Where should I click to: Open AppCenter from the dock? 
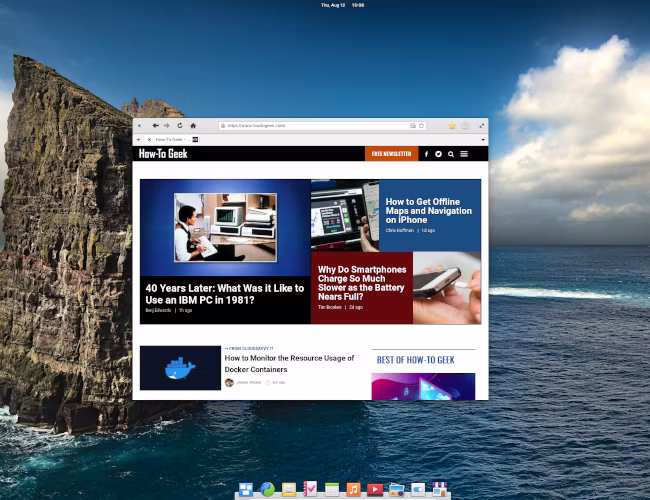pos(439,489)
